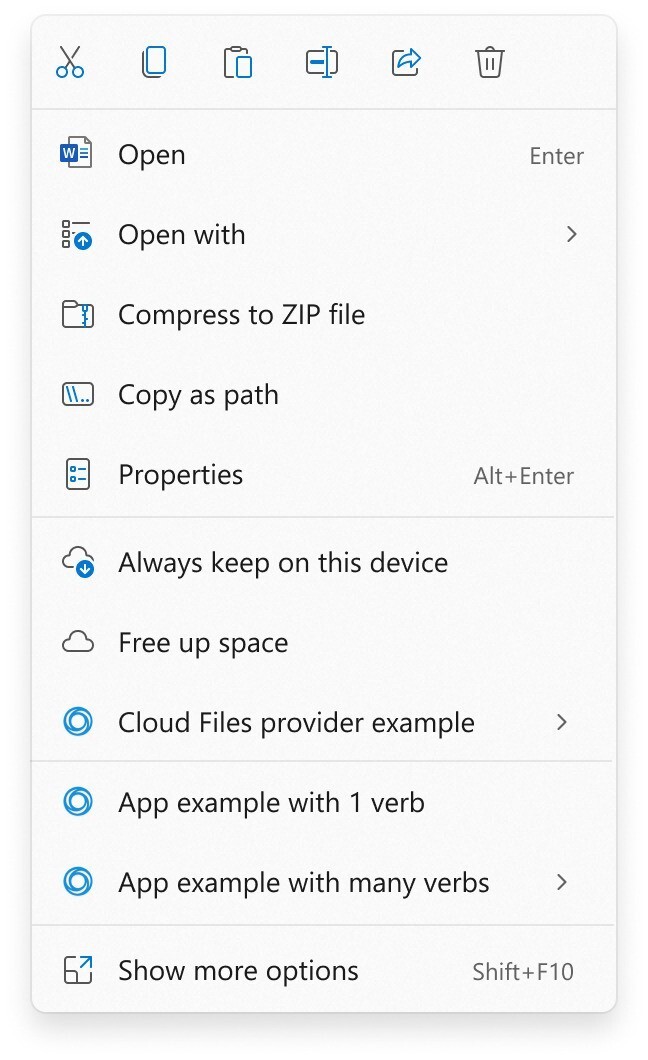Select Show more options entry
This screenshot has height=1060, width=648.
(238, 971)
